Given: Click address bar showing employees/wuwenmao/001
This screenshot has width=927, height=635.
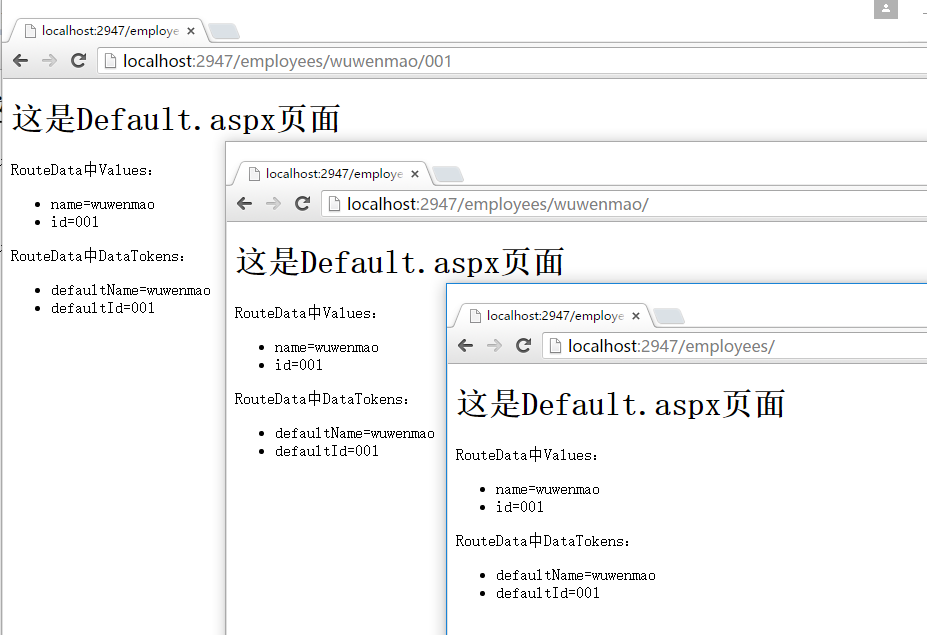Looking at the screenshot, I should tap(513, 61).
